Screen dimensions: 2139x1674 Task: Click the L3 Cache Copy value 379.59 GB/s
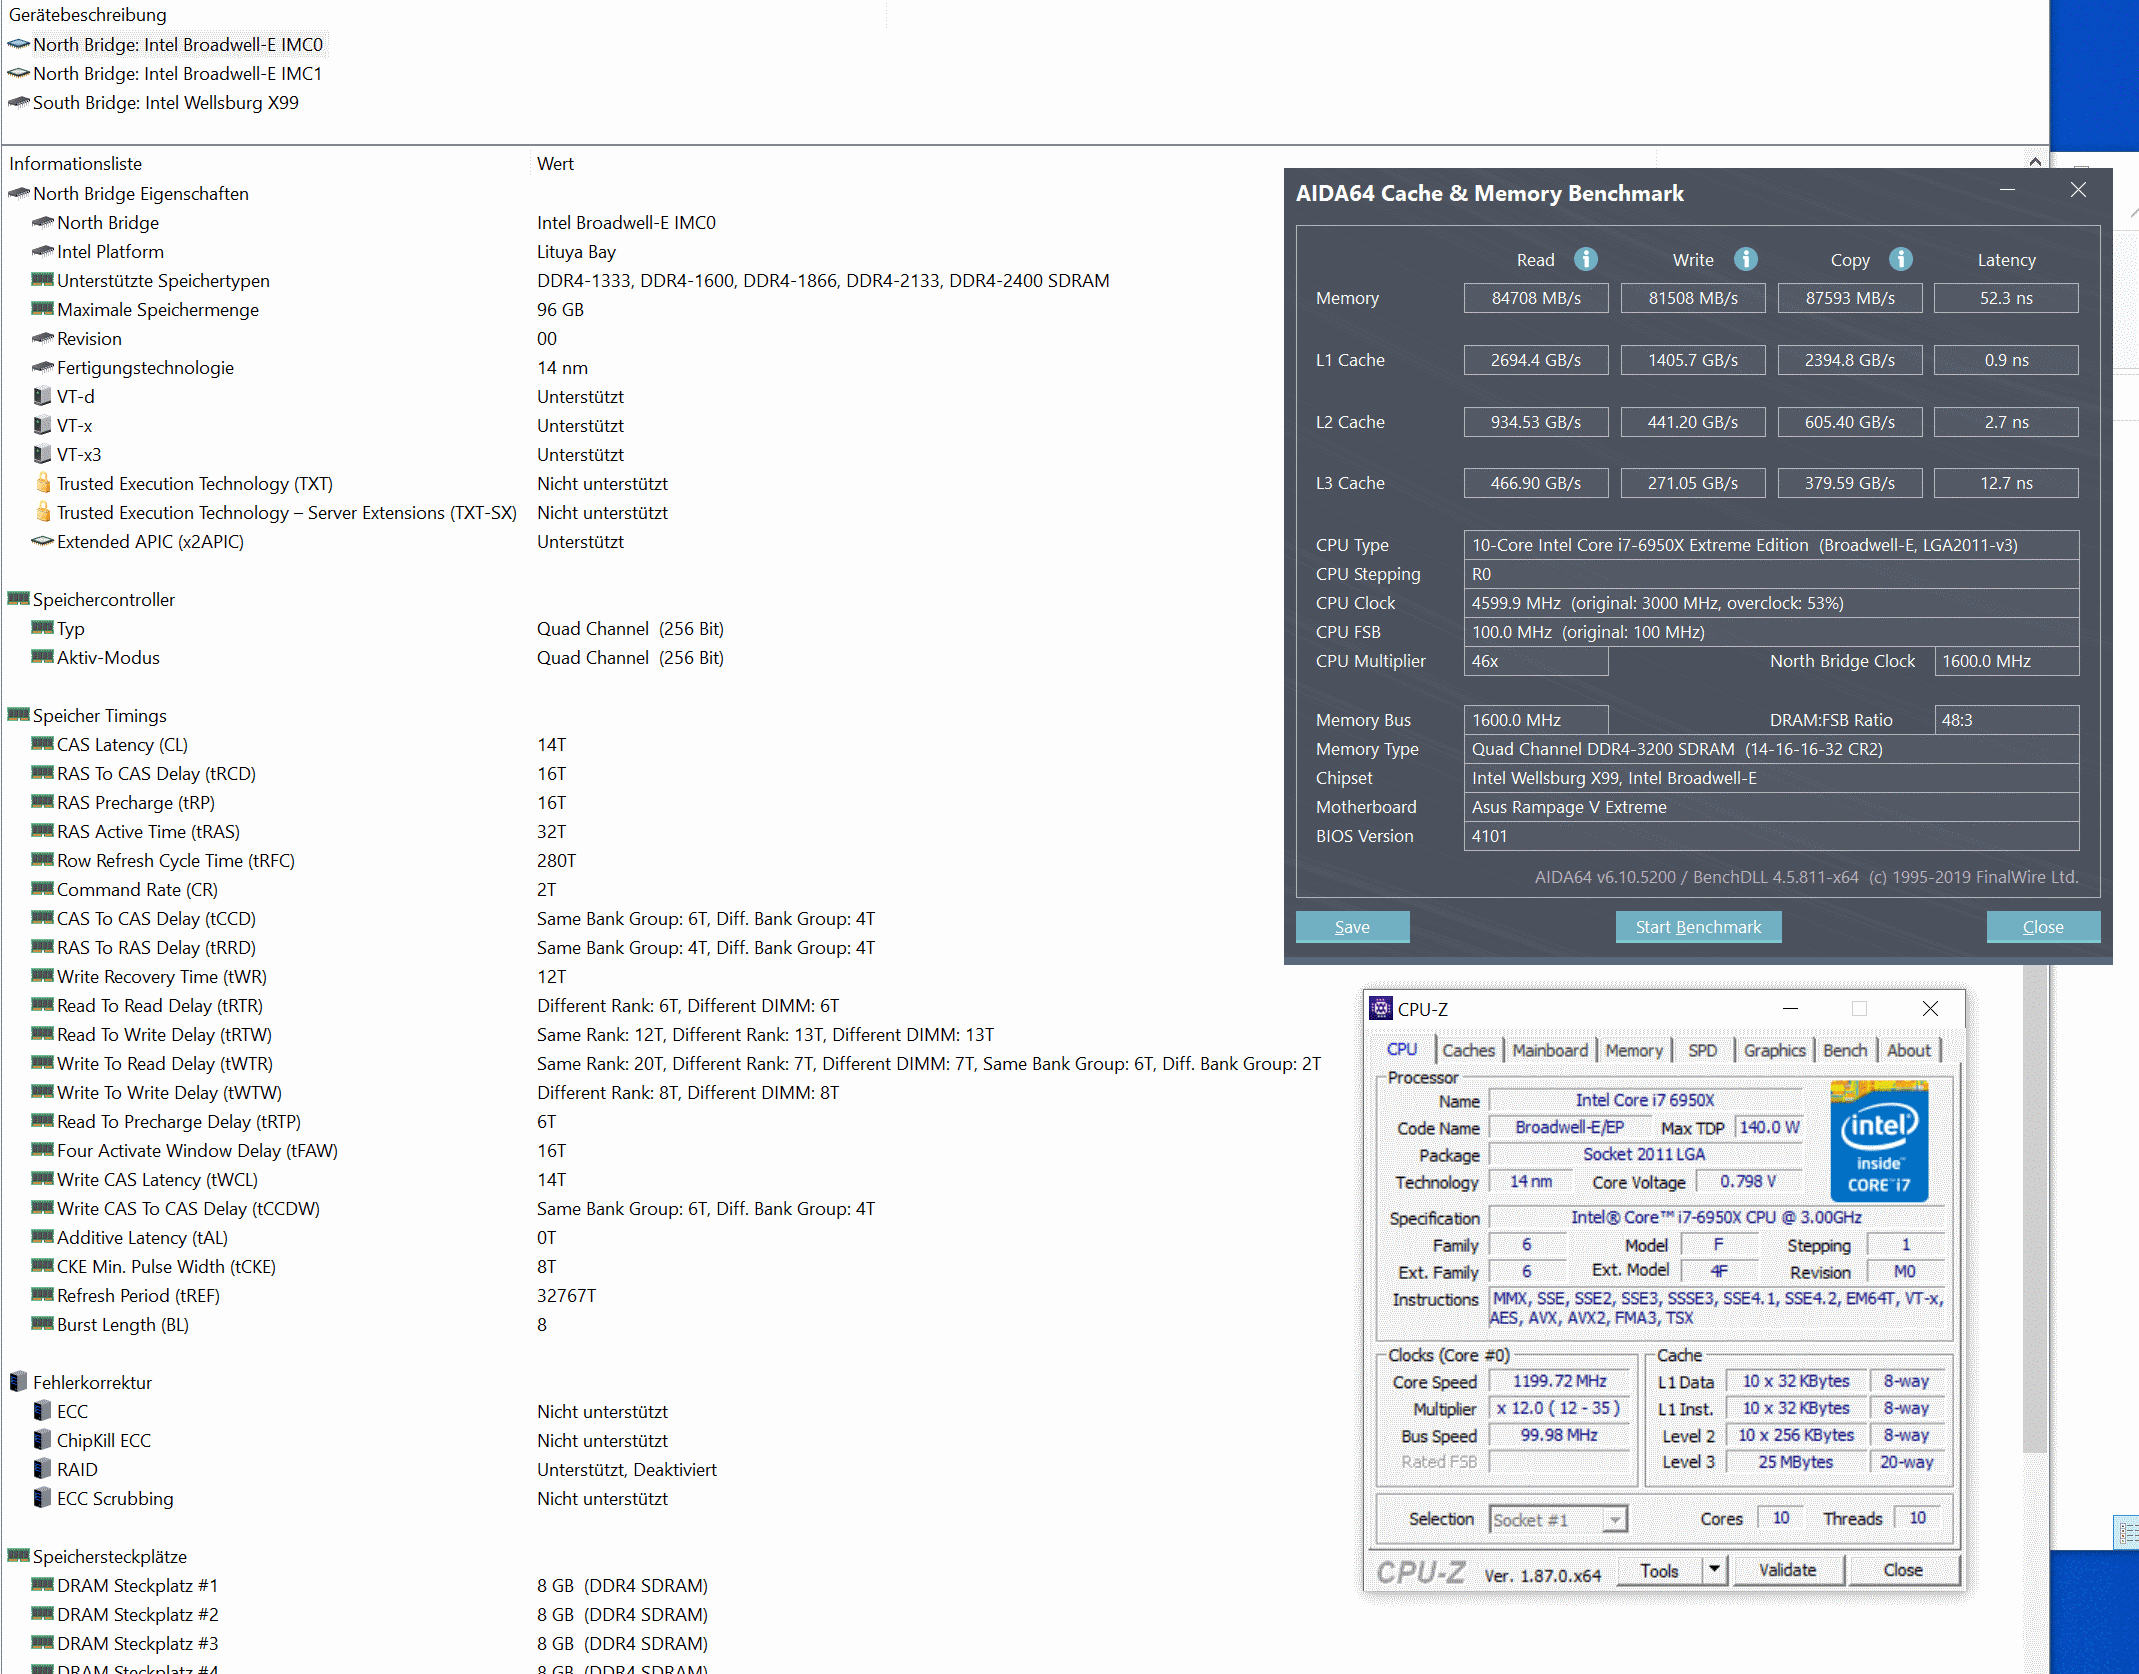pos(1849,483)
